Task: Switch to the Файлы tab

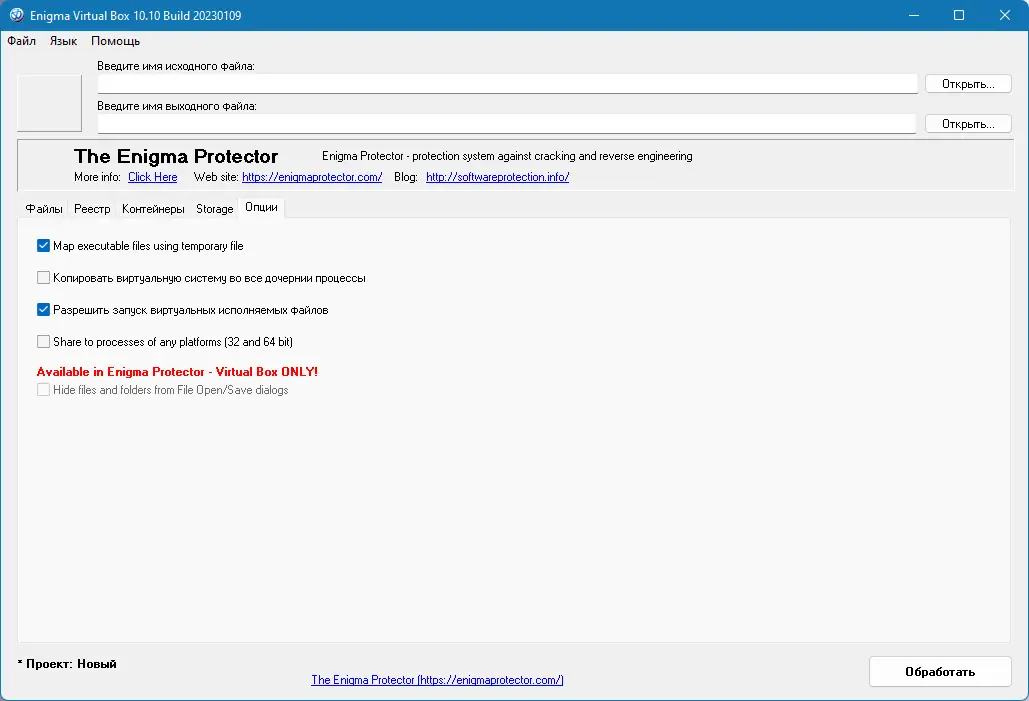Action: (x=44, y=209)
